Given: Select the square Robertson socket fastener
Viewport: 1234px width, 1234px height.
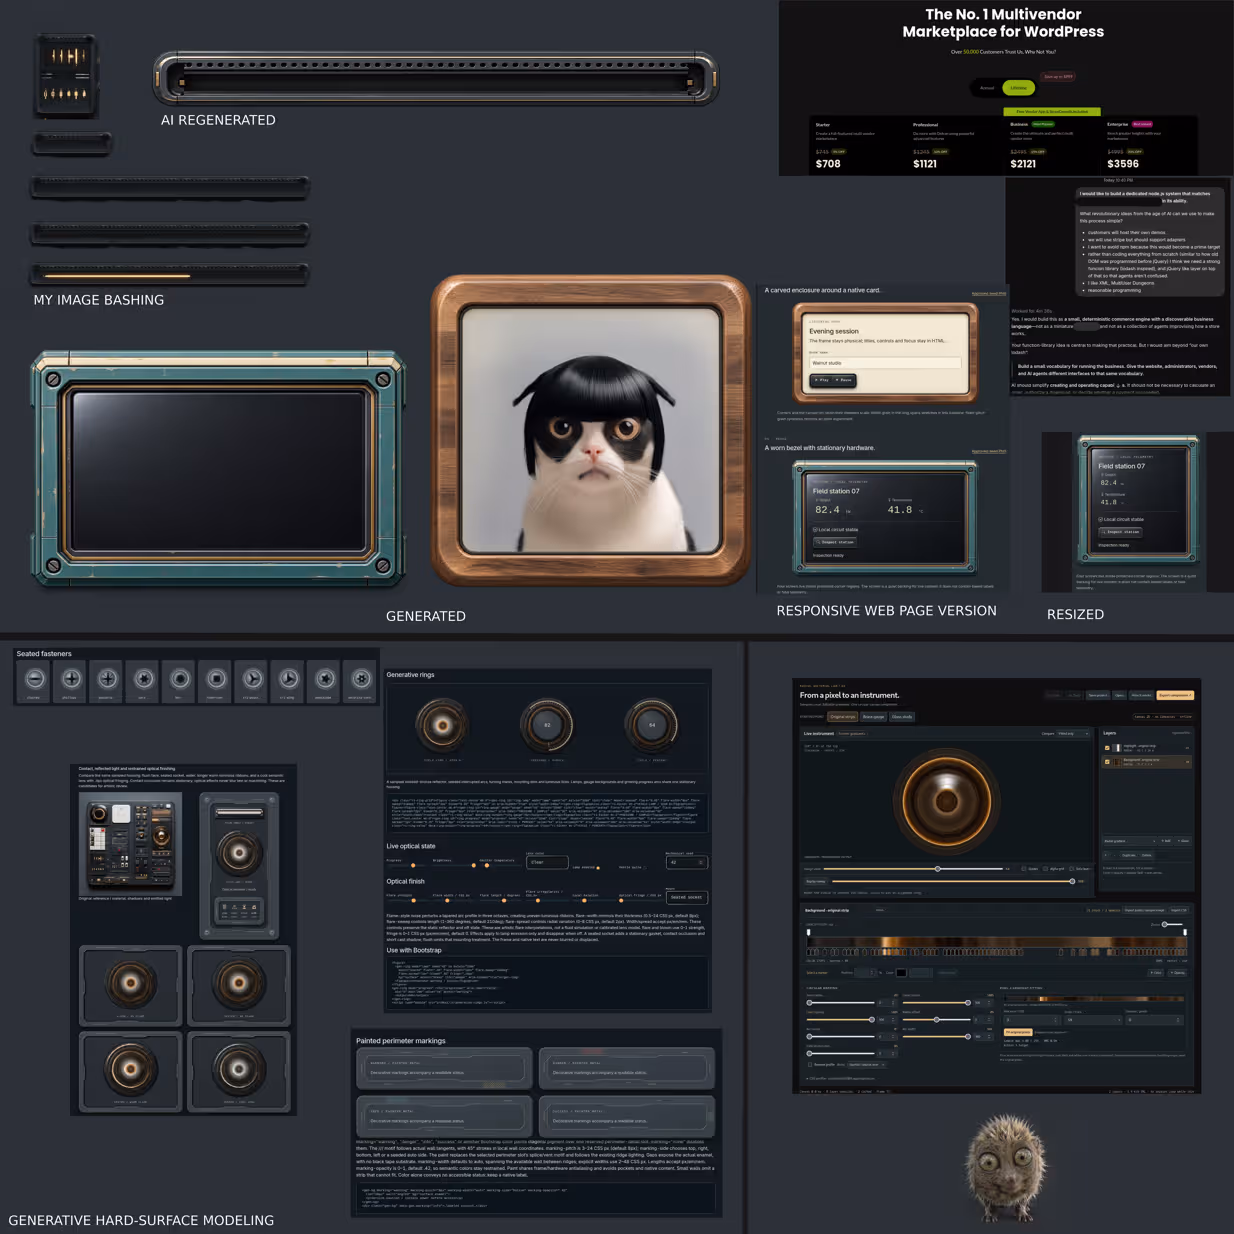Looking at the screenshot, I should (x=215, y=679).
